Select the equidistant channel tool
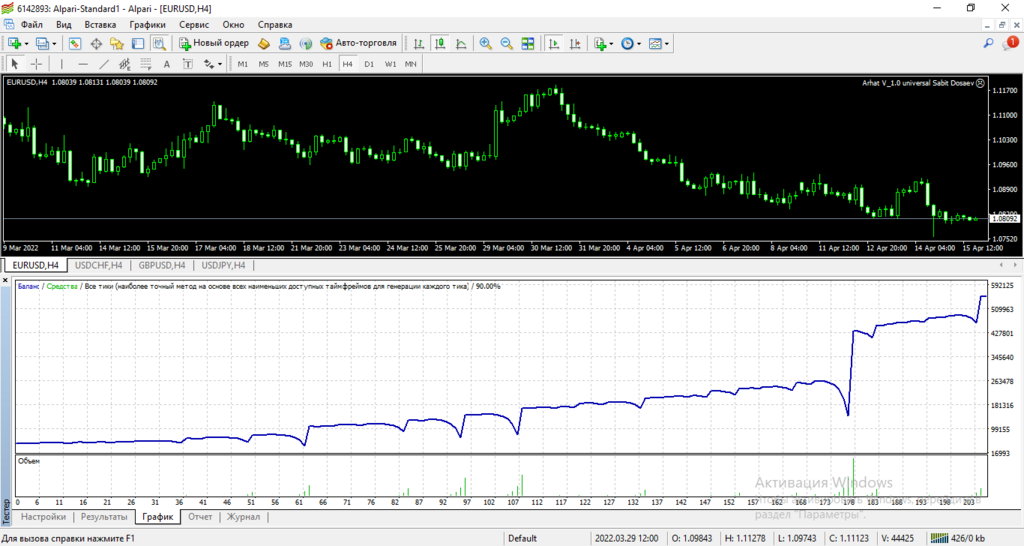The height and width of the screenshot is (546, 1024). click(125, 64)
